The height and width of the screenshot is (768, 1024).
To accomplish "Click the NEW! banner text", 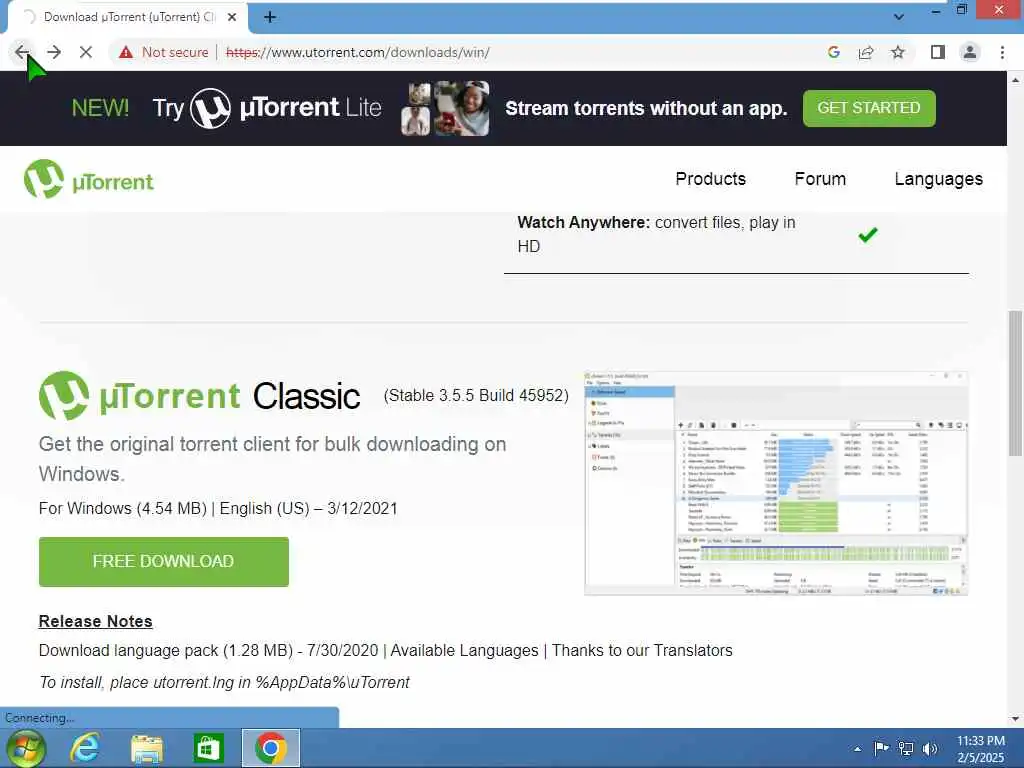I will click(x=100, y=108).
